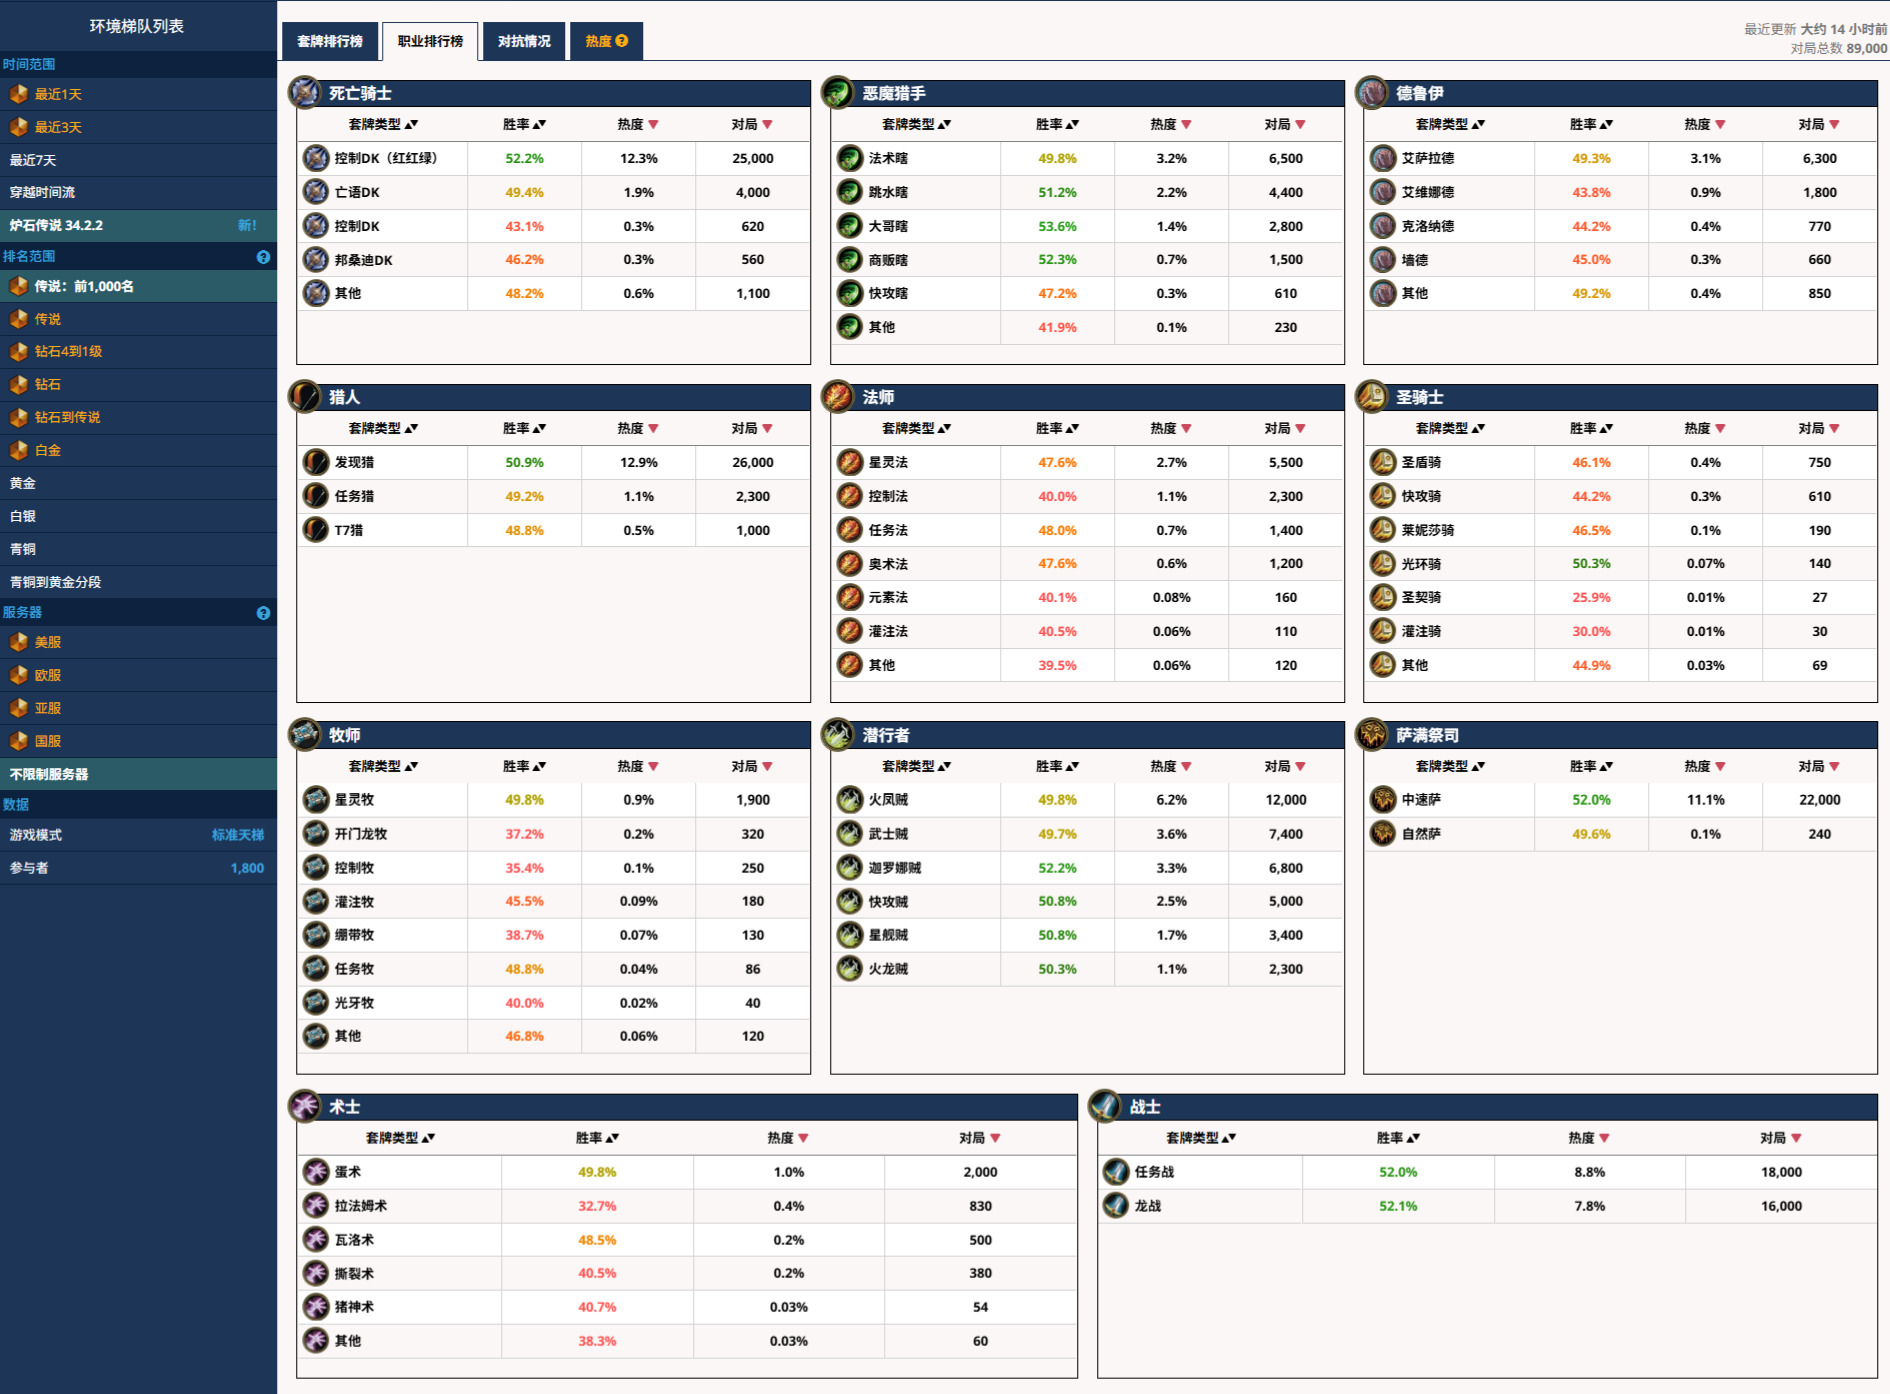Click the help icon next to 服务器
Image resolution: width=1890 pixels, height=1394 pixels.
263,613
